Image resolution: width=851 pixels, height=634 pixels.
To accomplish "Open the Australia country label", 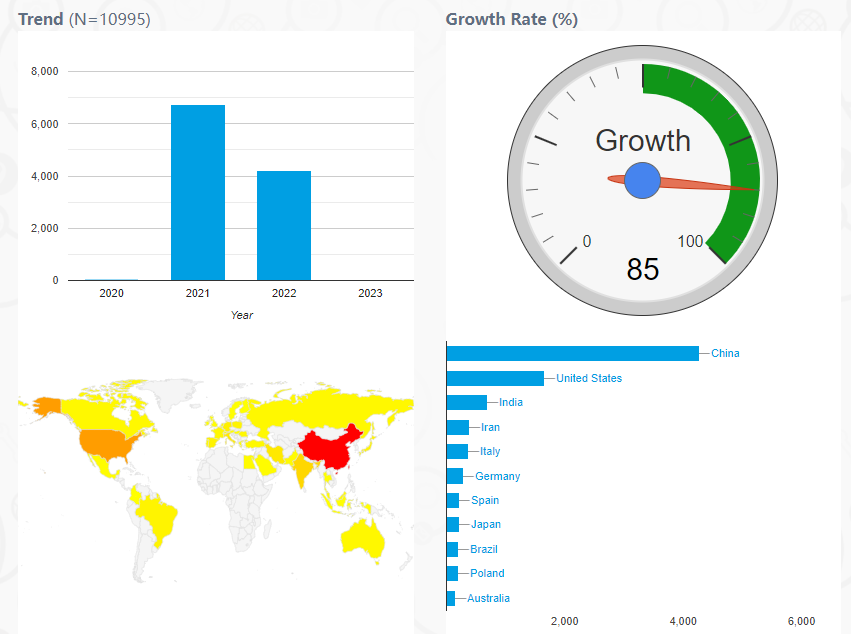I will (x=488, y=598).
